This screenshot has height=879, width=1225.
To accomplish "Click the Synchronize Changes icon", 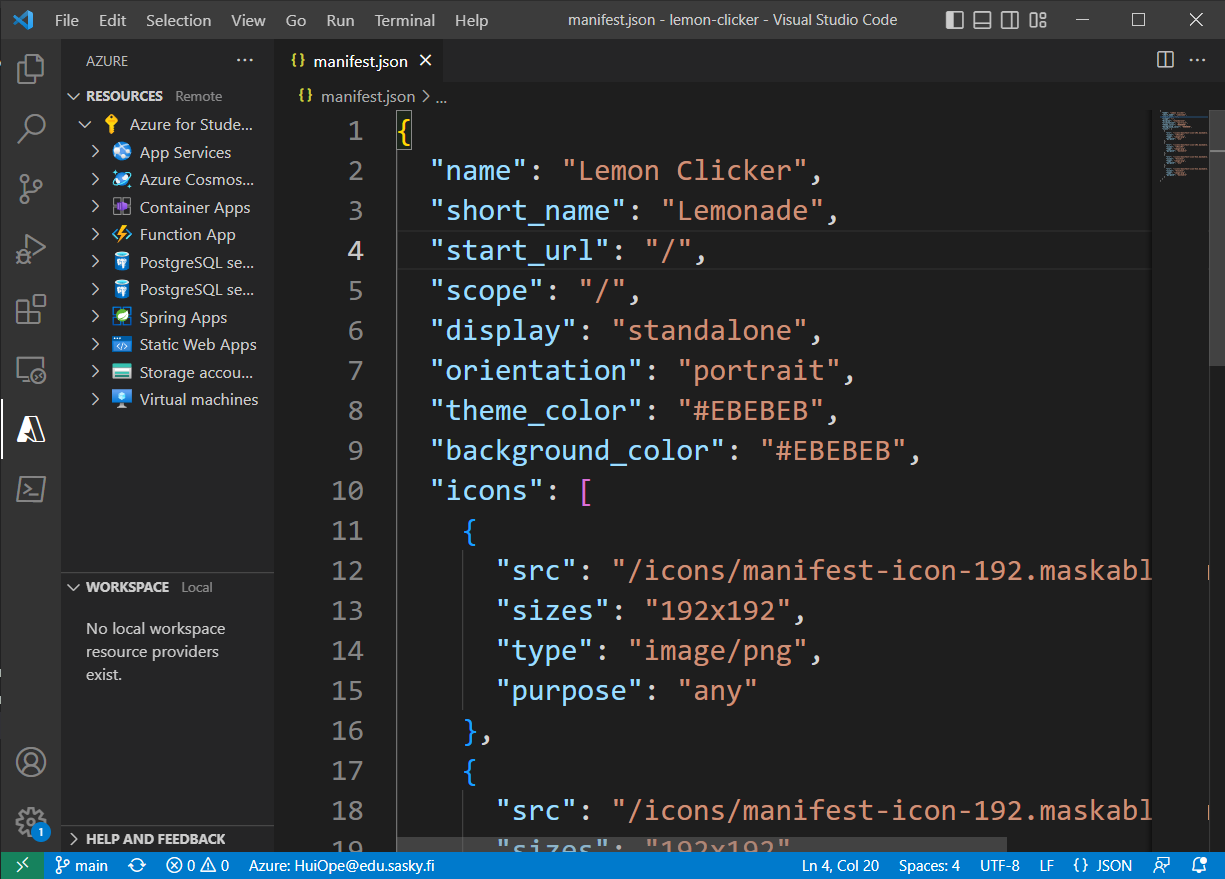I will pos(138,866).
